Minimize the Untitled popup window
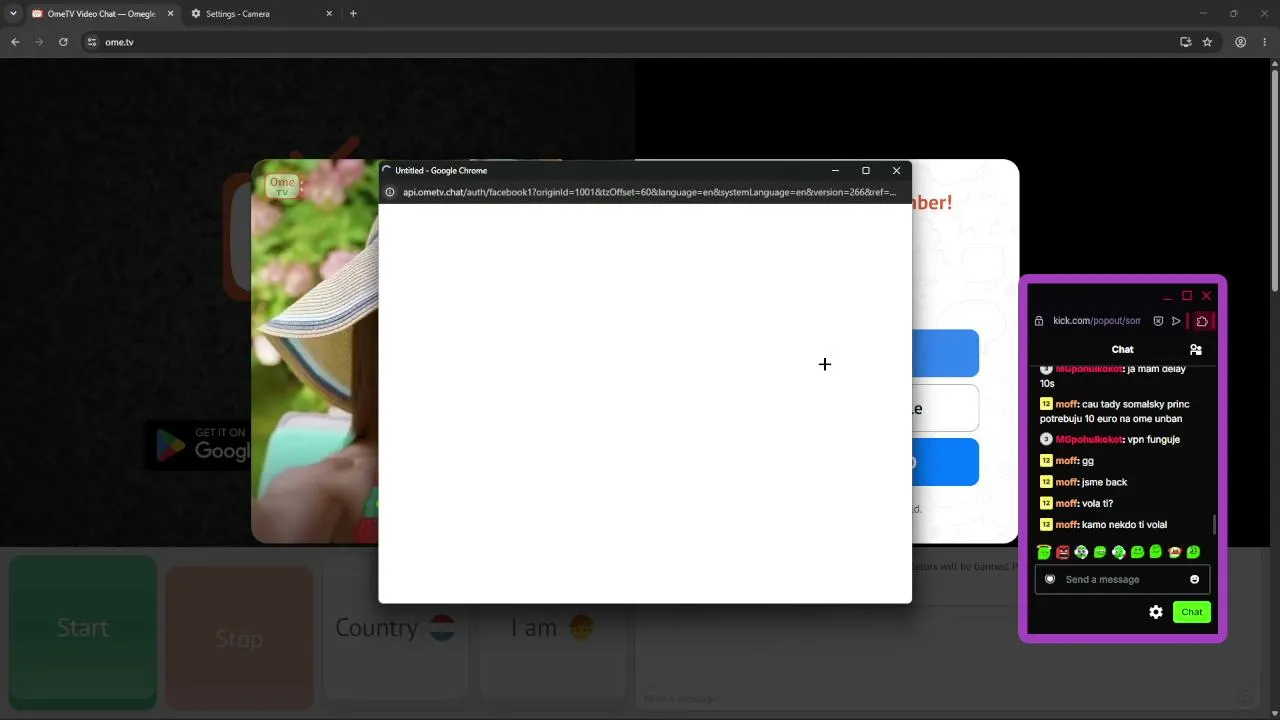 coord(835,171)
